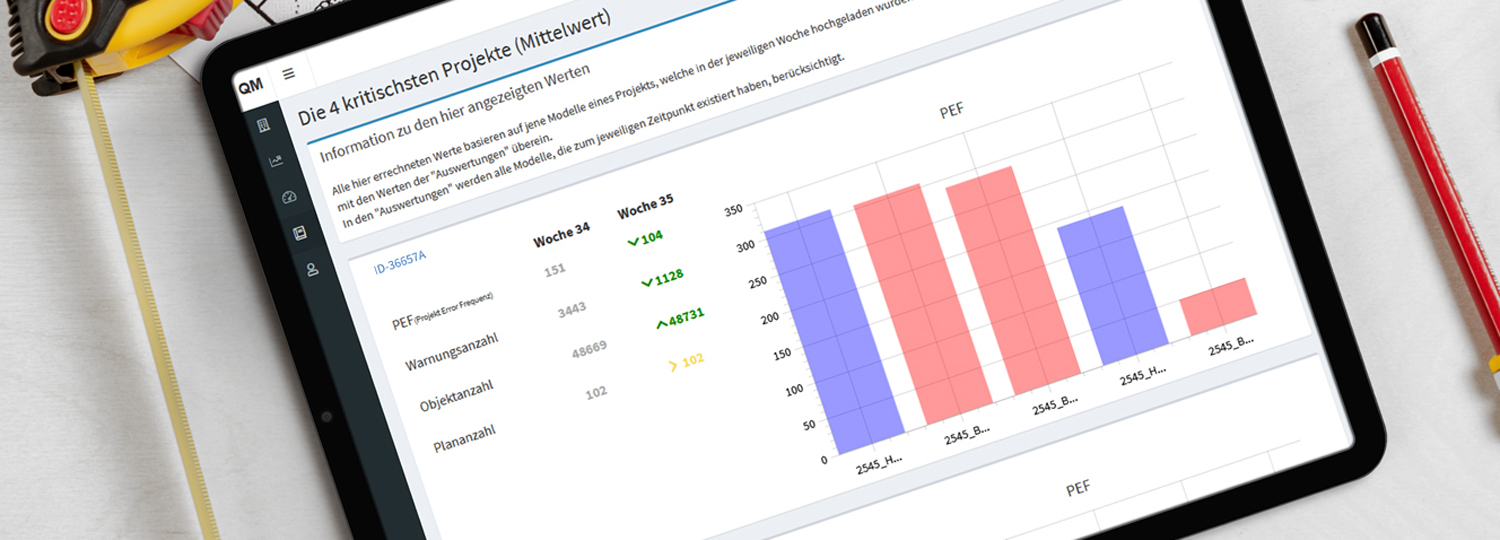Open the building icon in the sidebar
1500x540 pixels.
pos(264,125)
